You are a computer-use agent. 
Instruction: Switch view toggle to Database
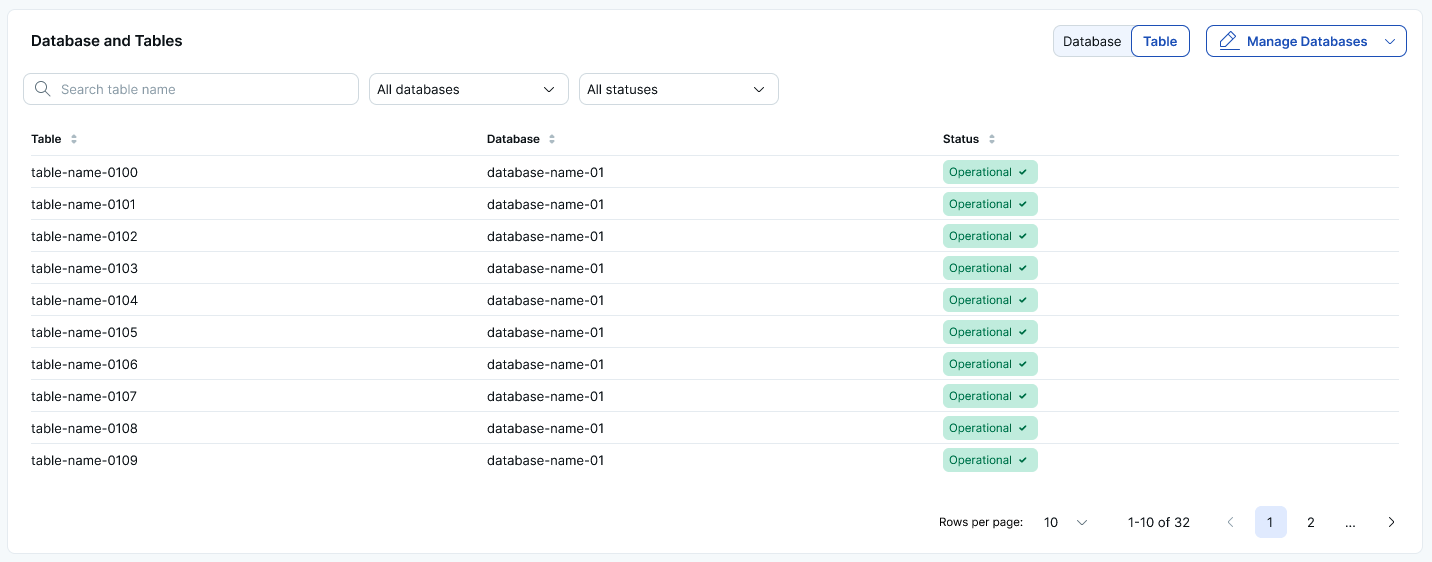point(1092,41)
